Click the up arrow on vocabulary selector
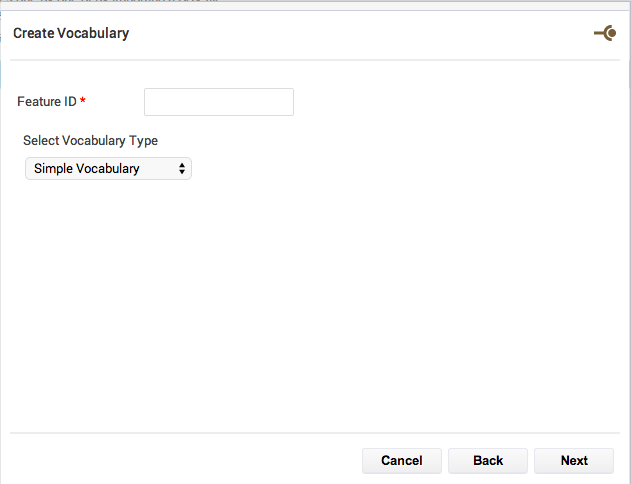Viewport: 631px width, 484px height. pyautogui.click(x=182, y=165)
